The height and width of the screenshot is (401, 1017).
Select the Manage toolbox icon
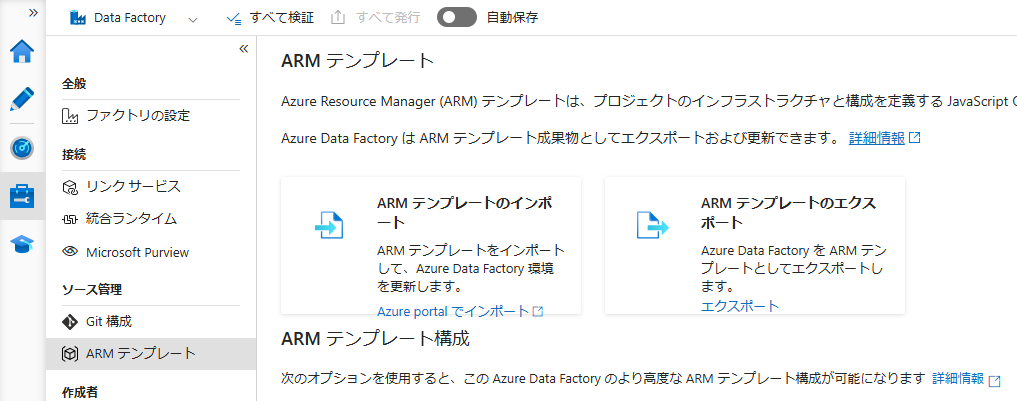point(22,196)
